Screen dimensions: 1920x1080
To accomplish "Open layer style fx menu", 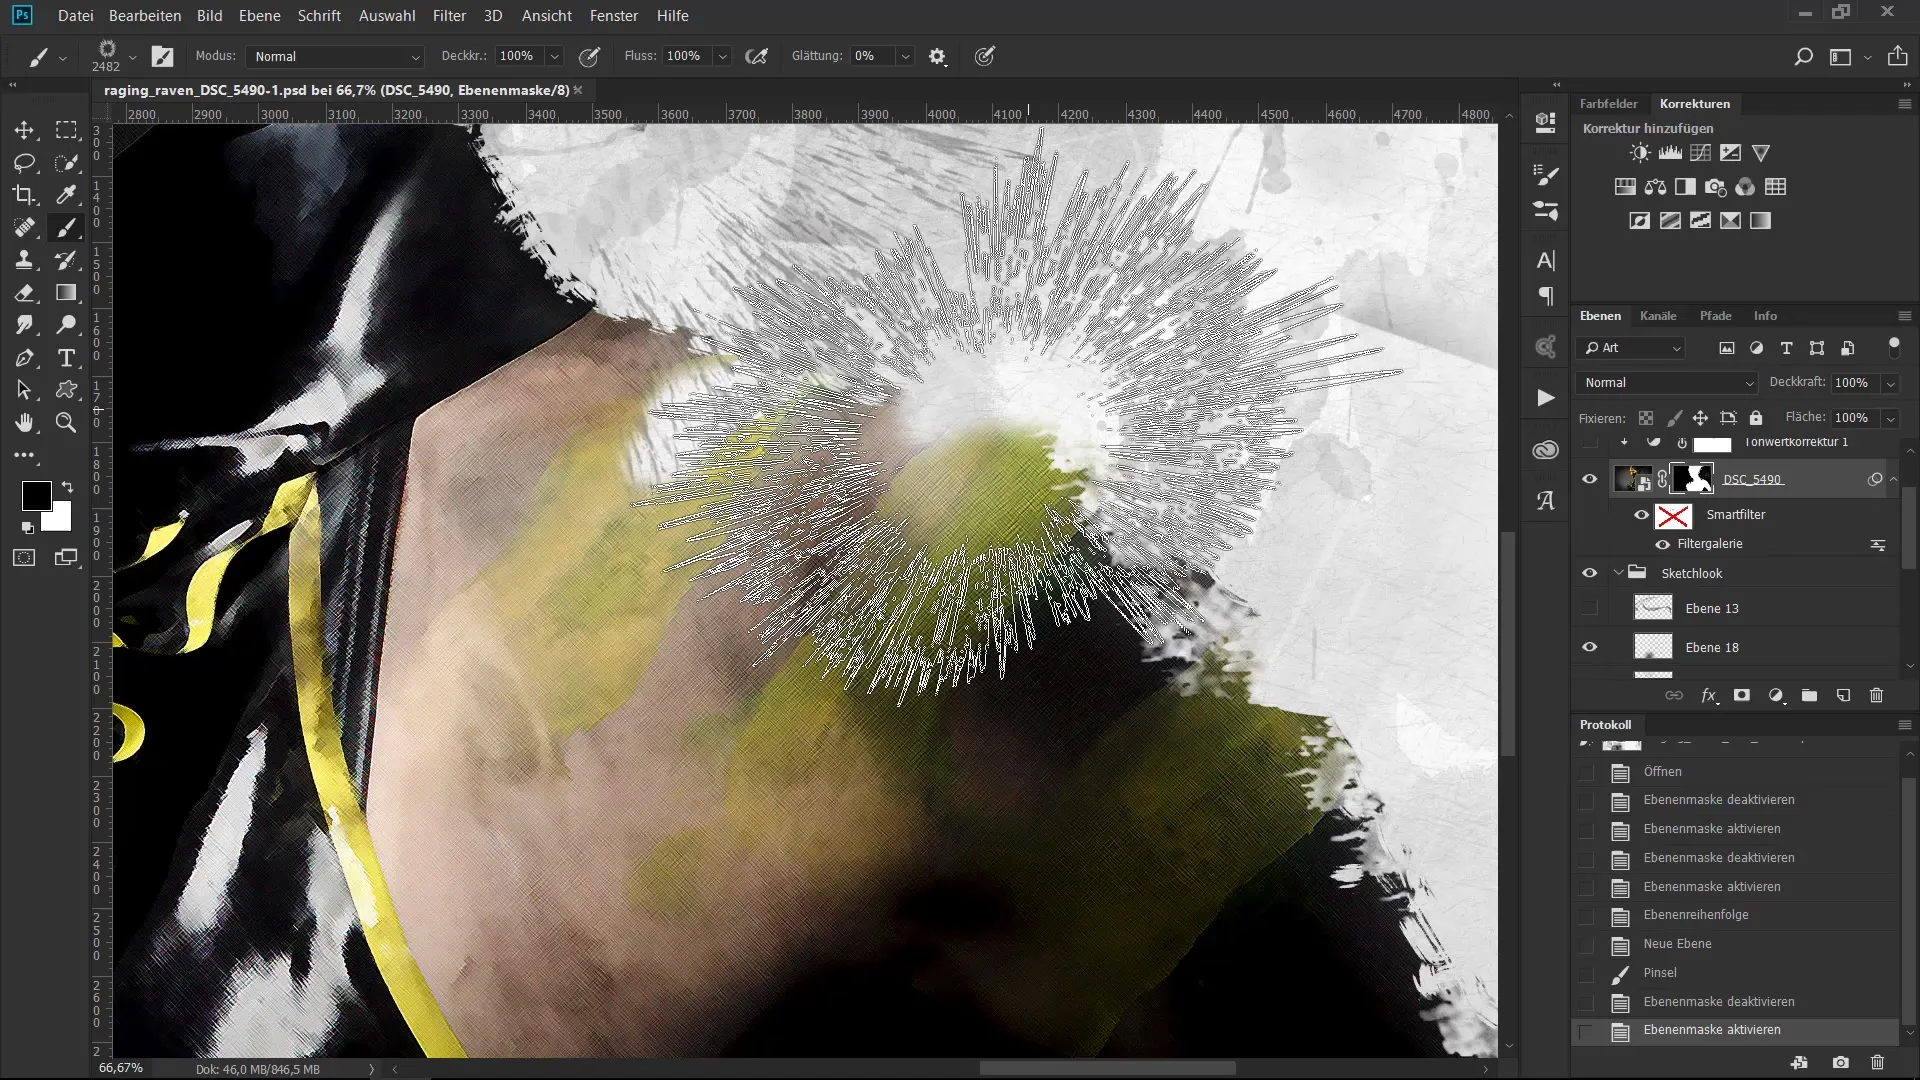I will point(1709,696).
